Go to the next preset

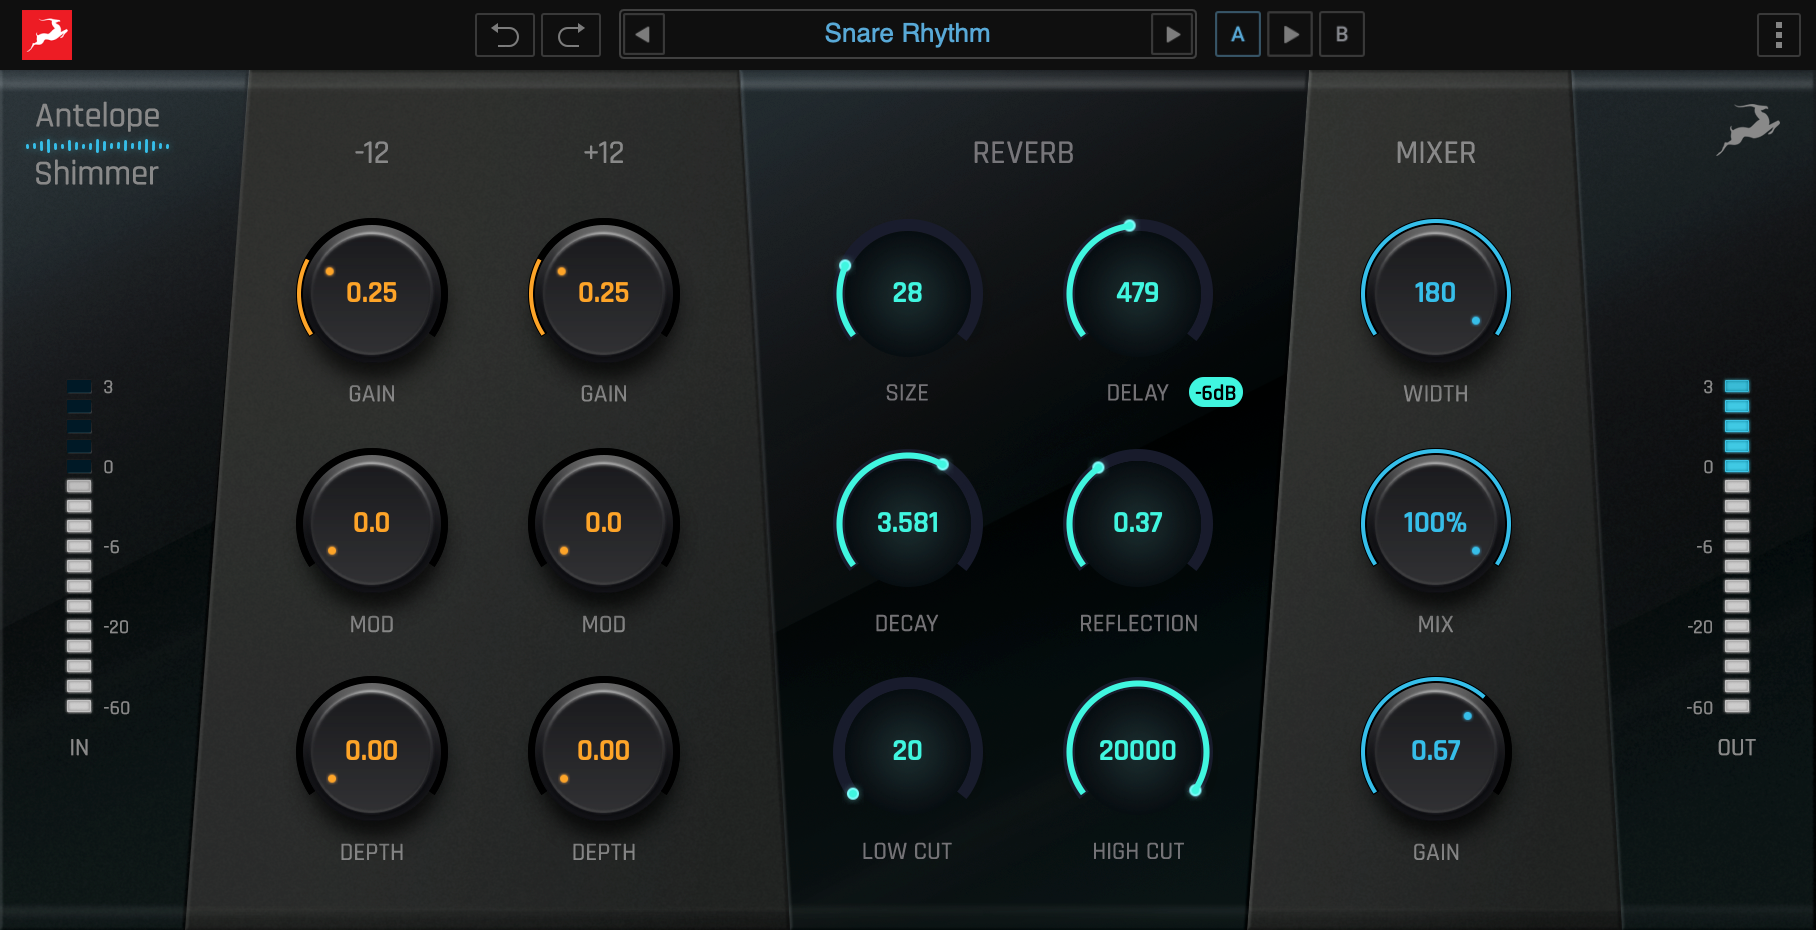[x=1172, y=35]
